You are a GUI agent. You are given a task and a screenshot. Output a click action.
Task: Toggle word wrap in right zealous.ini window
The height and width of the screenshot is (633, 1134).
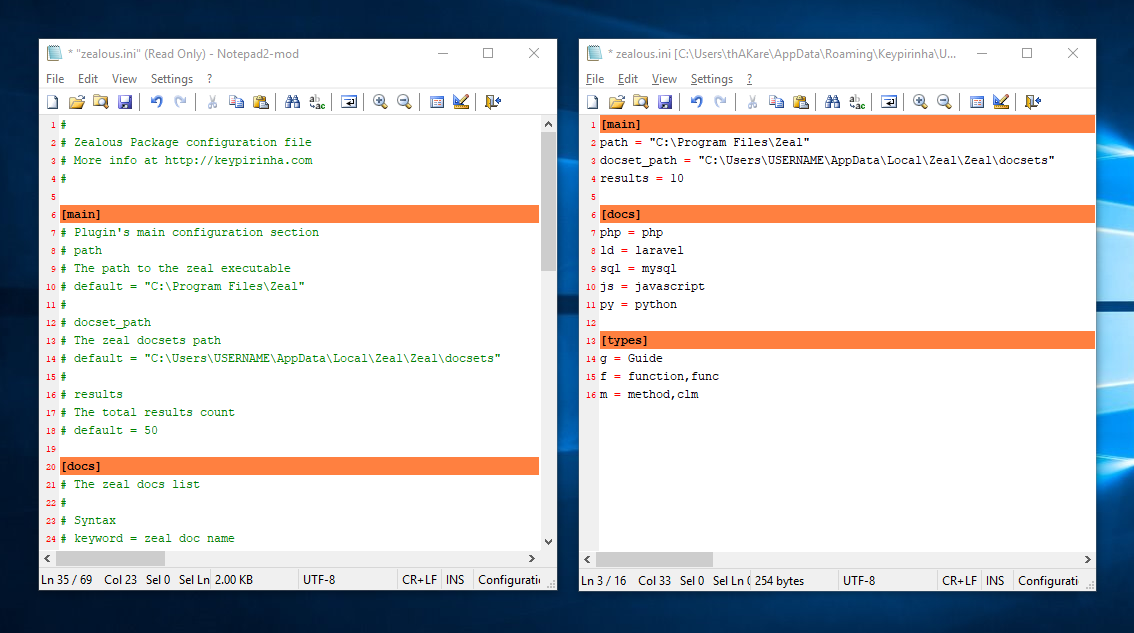pyautogui.click(x=889, y=102)
